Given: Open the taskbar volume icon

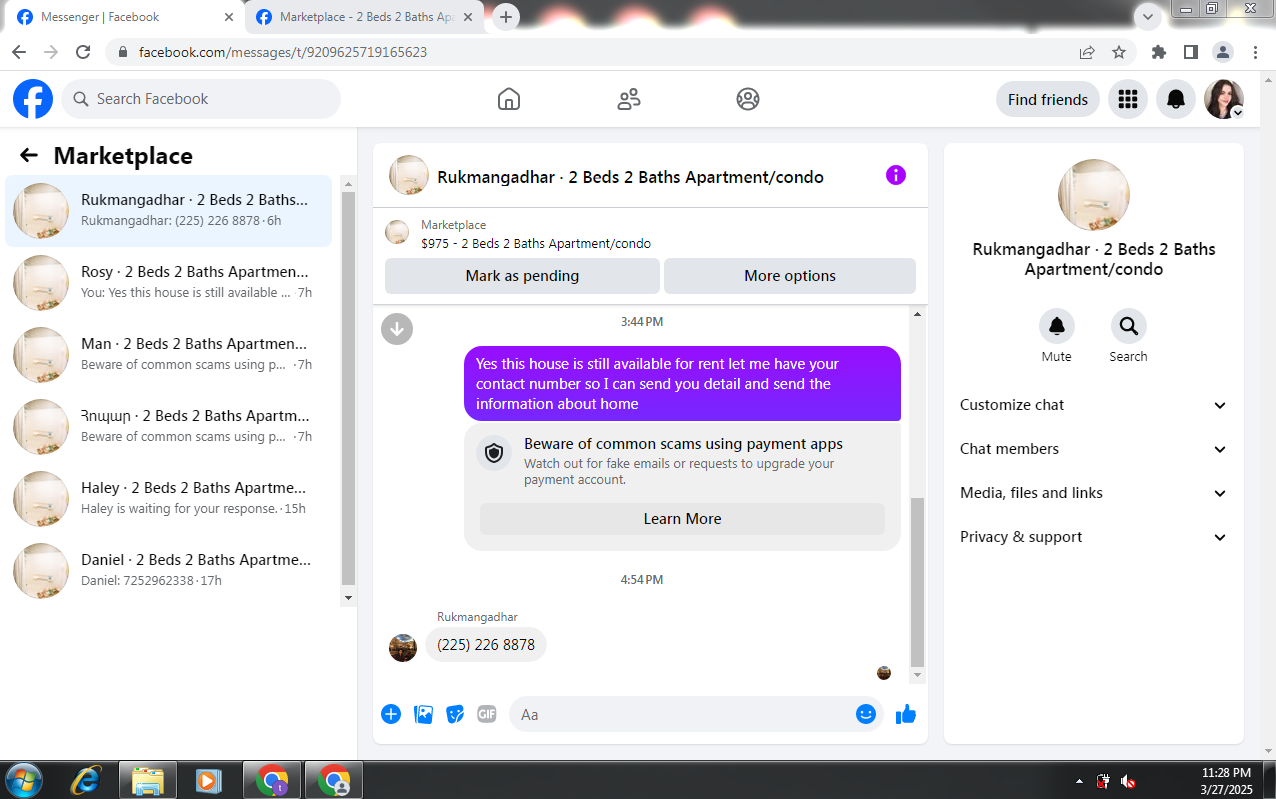Looking at the screenshot, I should click(x=1128, y=781).
